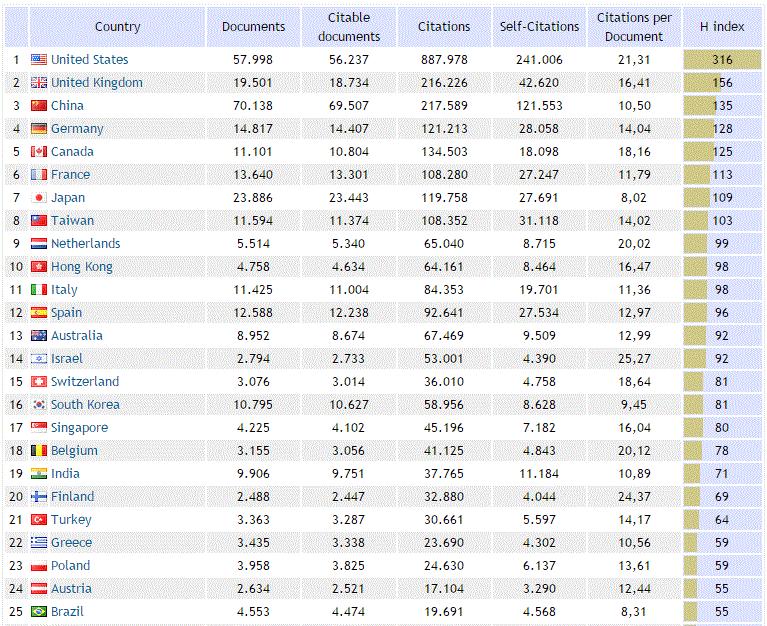Click the United States flag icon

39,60
